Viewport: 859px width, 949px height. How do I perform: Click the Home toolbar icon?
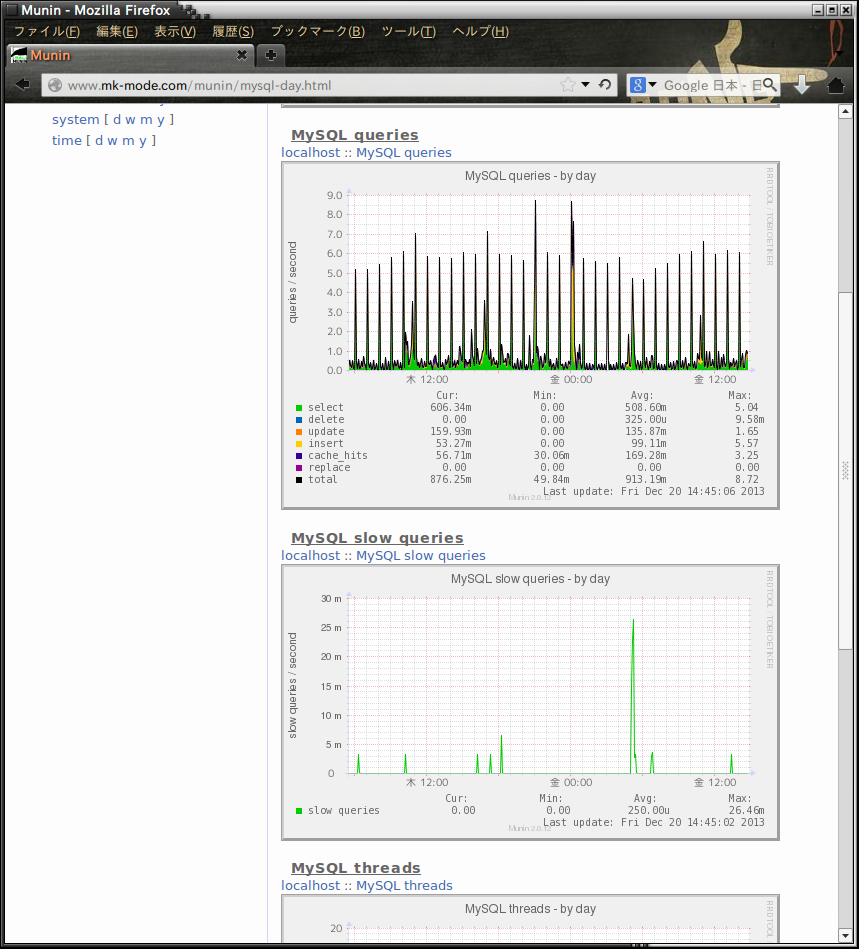coord(836,84)
